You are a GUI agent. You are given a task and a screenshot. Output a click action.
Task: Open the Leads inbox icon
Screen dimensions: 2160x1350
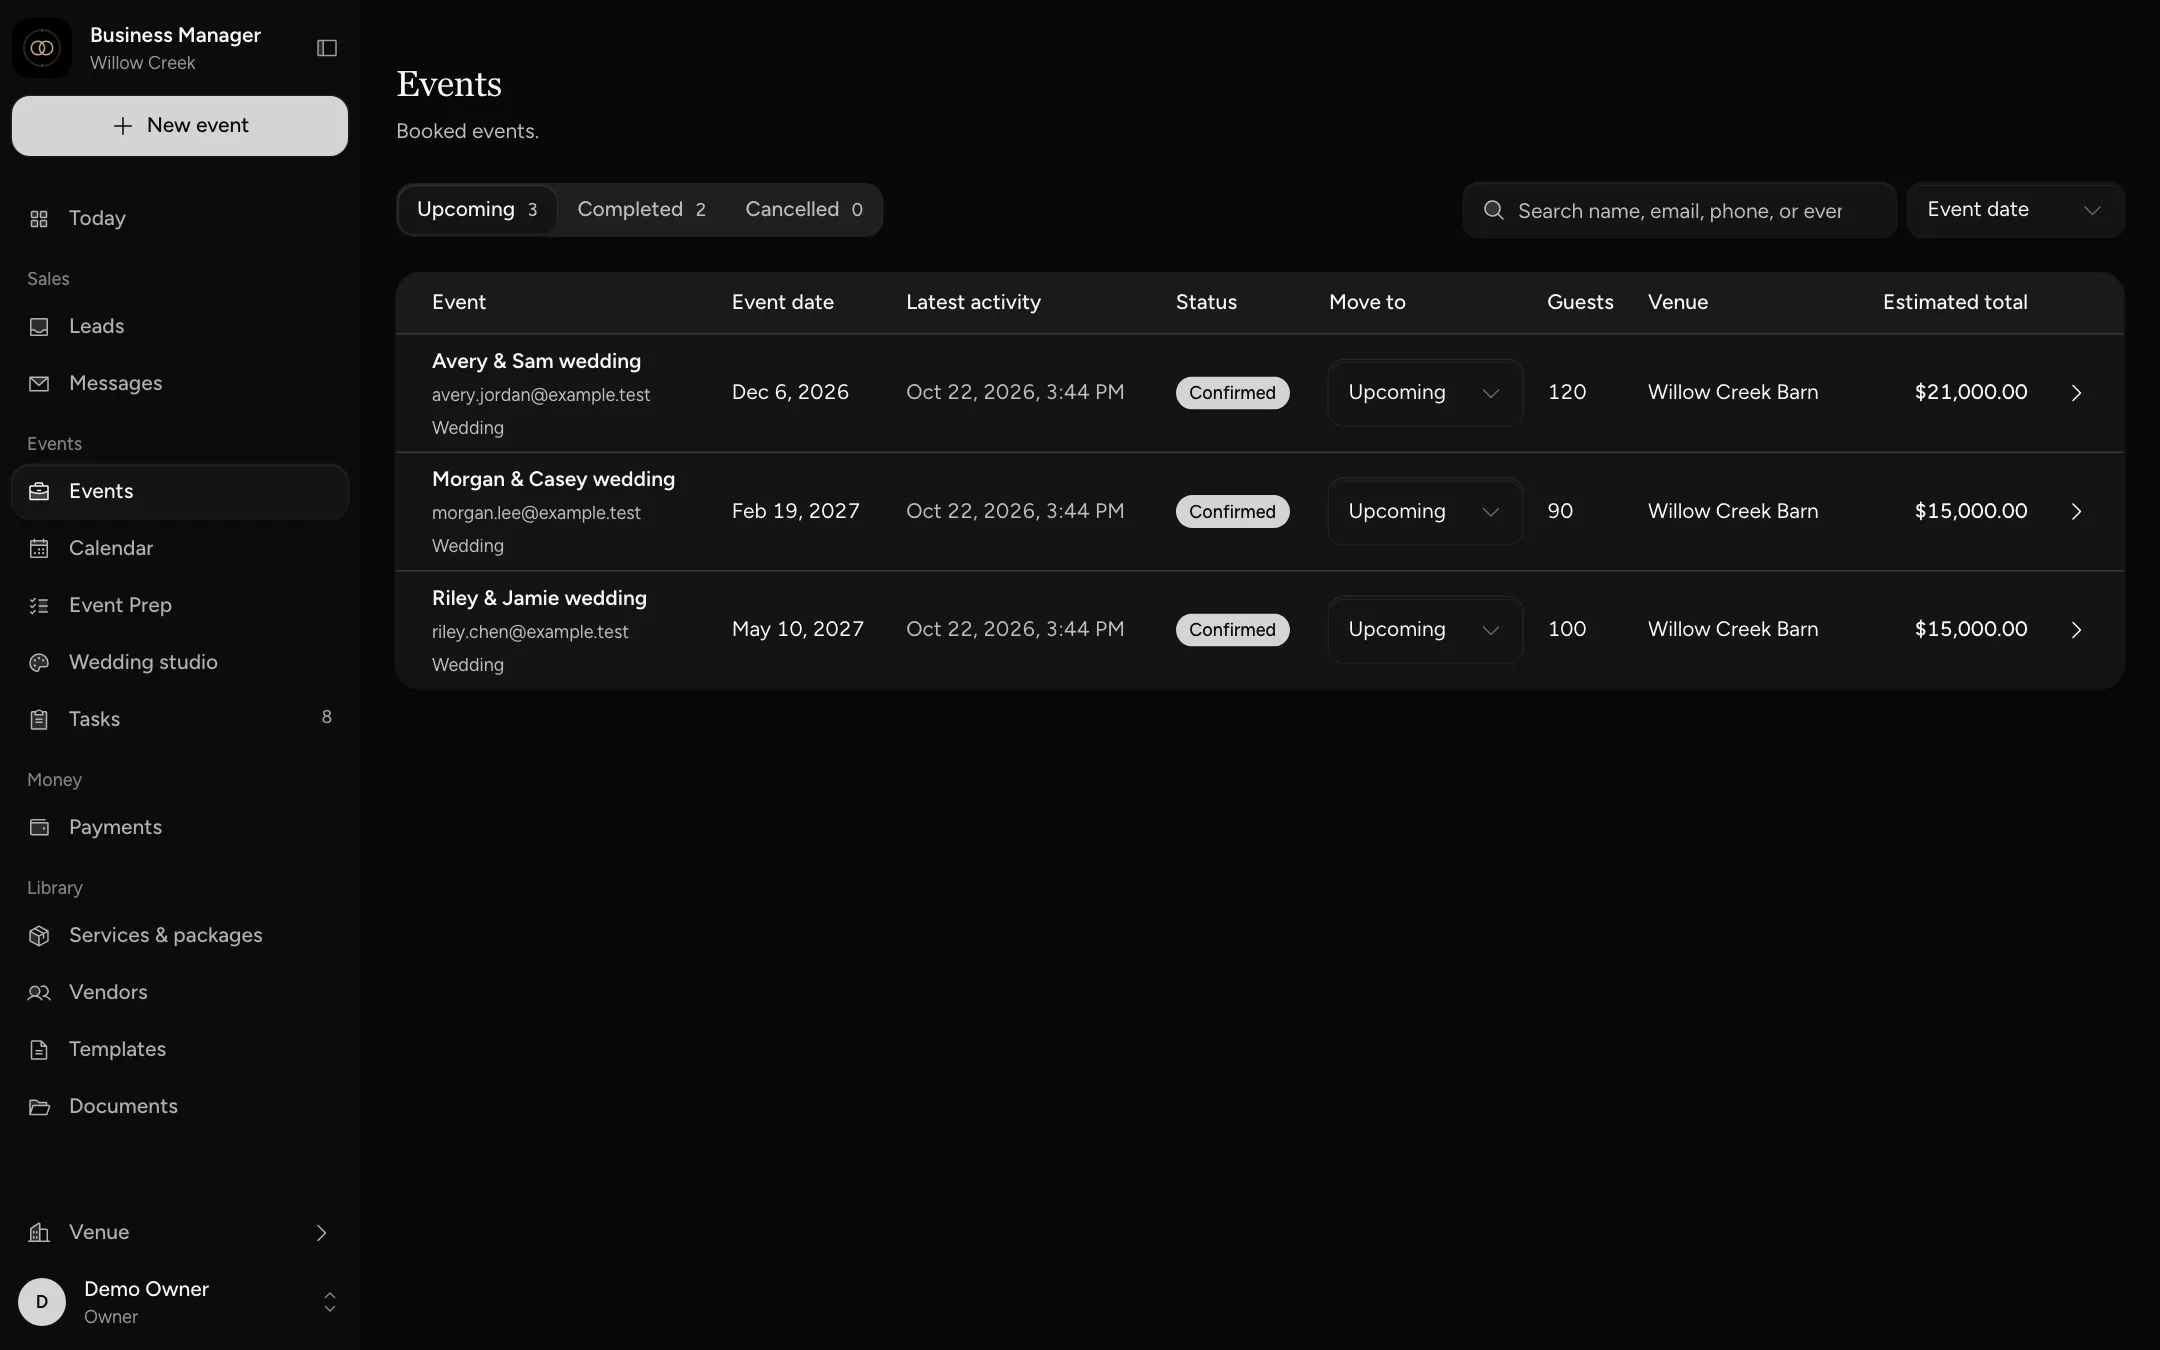click(x=39, y=327)
